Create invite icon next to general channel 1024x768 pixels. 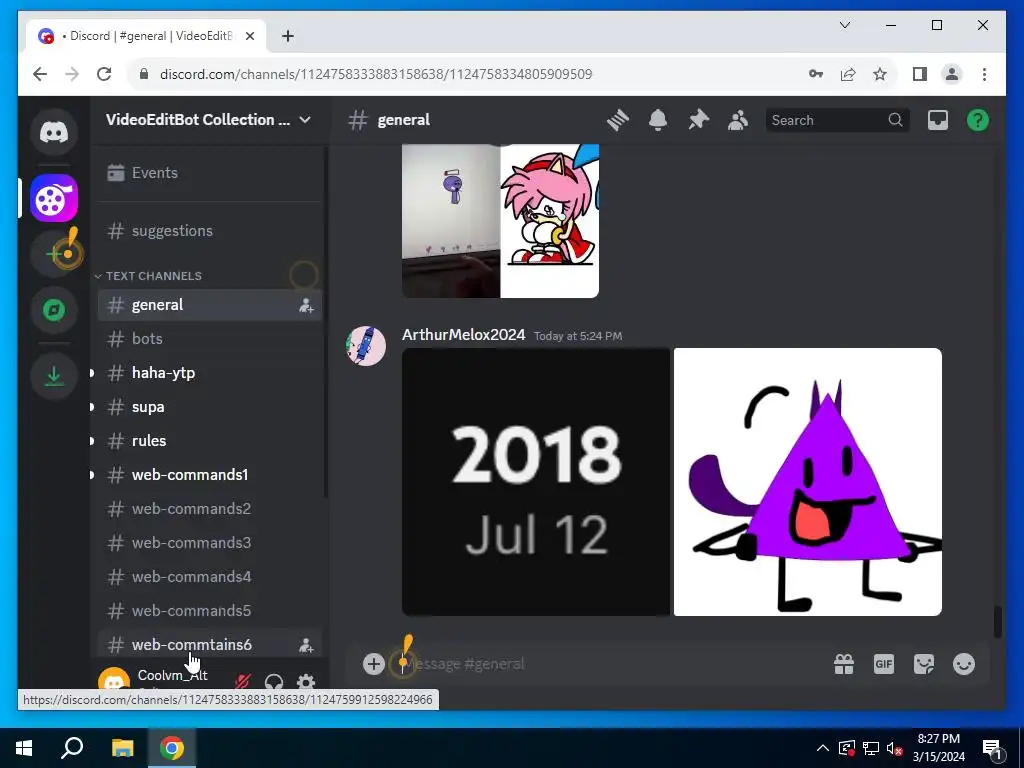(306, 305)
